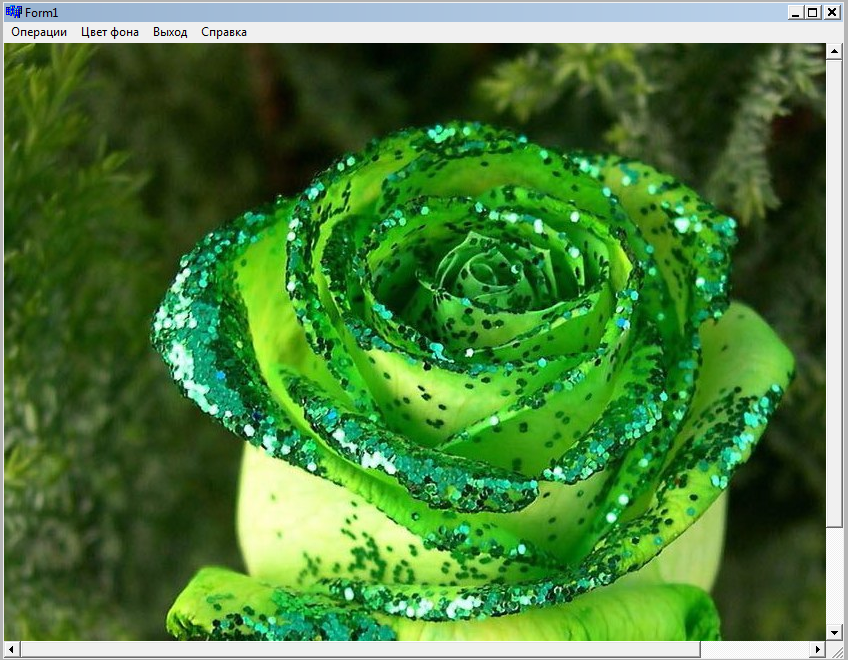
Task: Click the Выход menu item
Action: pos(170,32)
